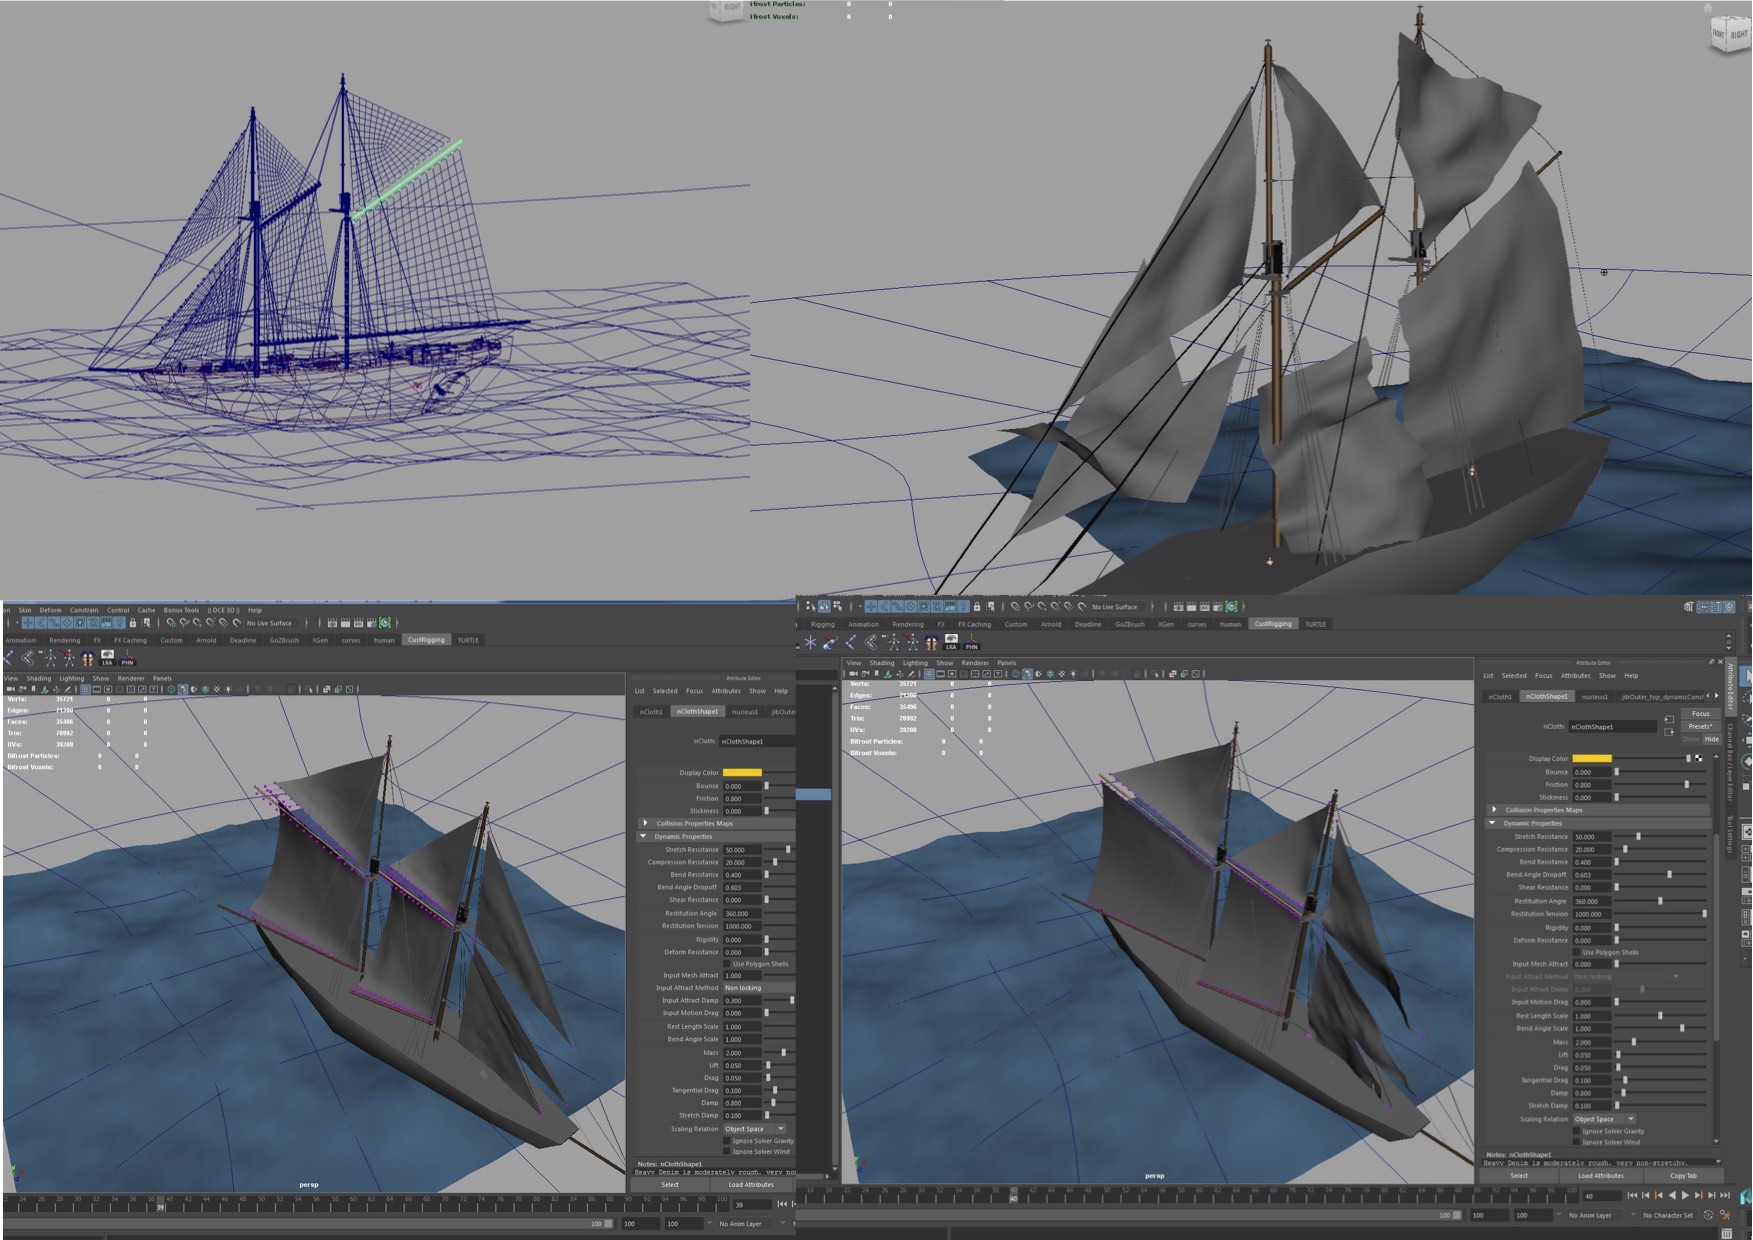Expand Collision Properties Maps section in right panel
Screen dimensions: 1753x1240
point(1494,810)
